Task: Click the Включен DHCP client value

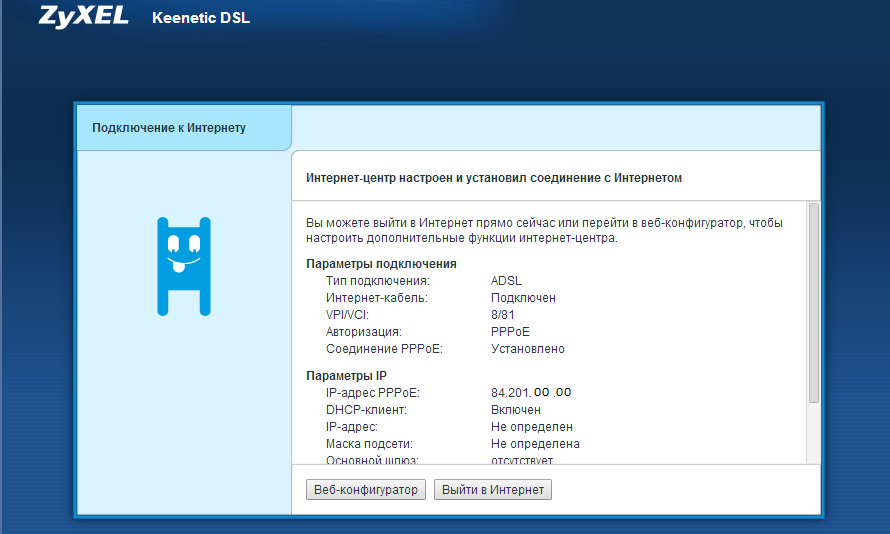Action: (515, 410)
